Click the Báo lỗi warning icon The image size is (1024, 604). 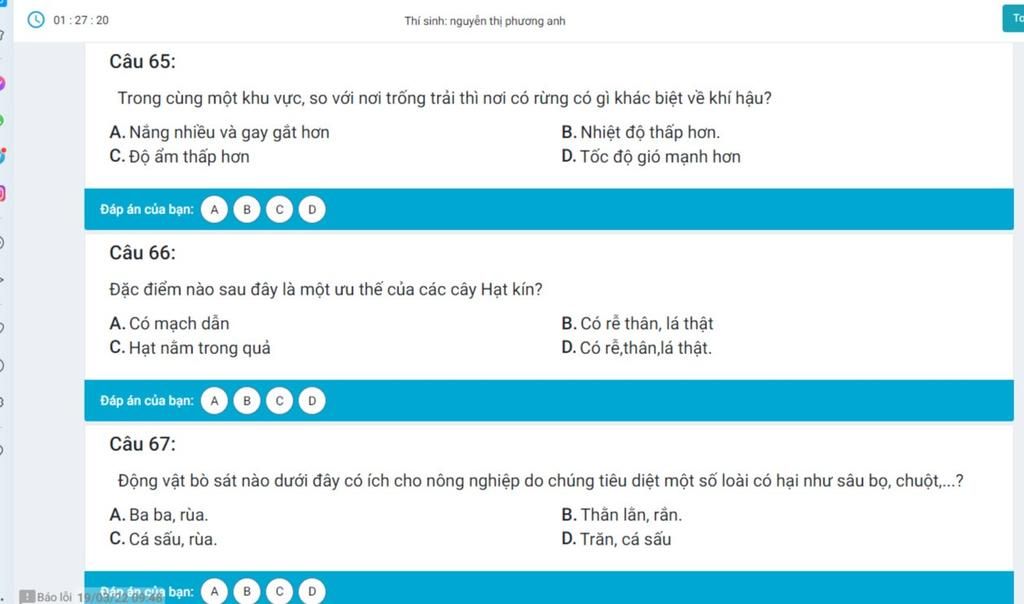pos(27,597)
